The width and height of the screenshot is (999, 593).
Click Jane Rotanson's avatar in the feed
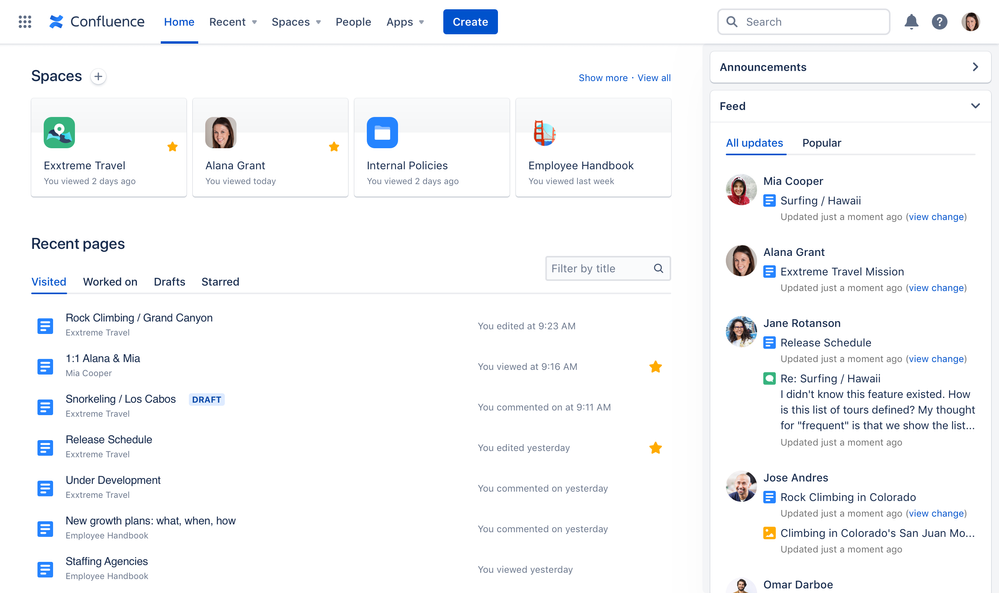741,332
